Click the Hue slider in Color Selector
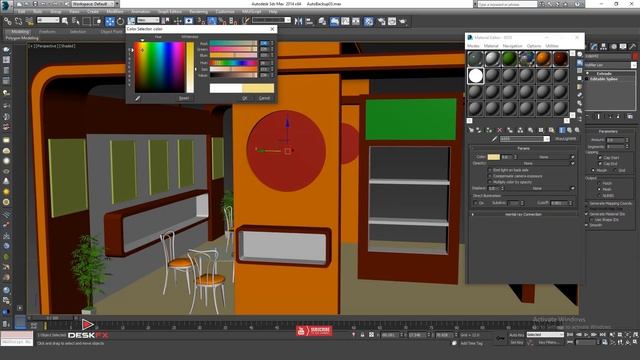The height and width of the screenshot is (360, 640). 233,63
